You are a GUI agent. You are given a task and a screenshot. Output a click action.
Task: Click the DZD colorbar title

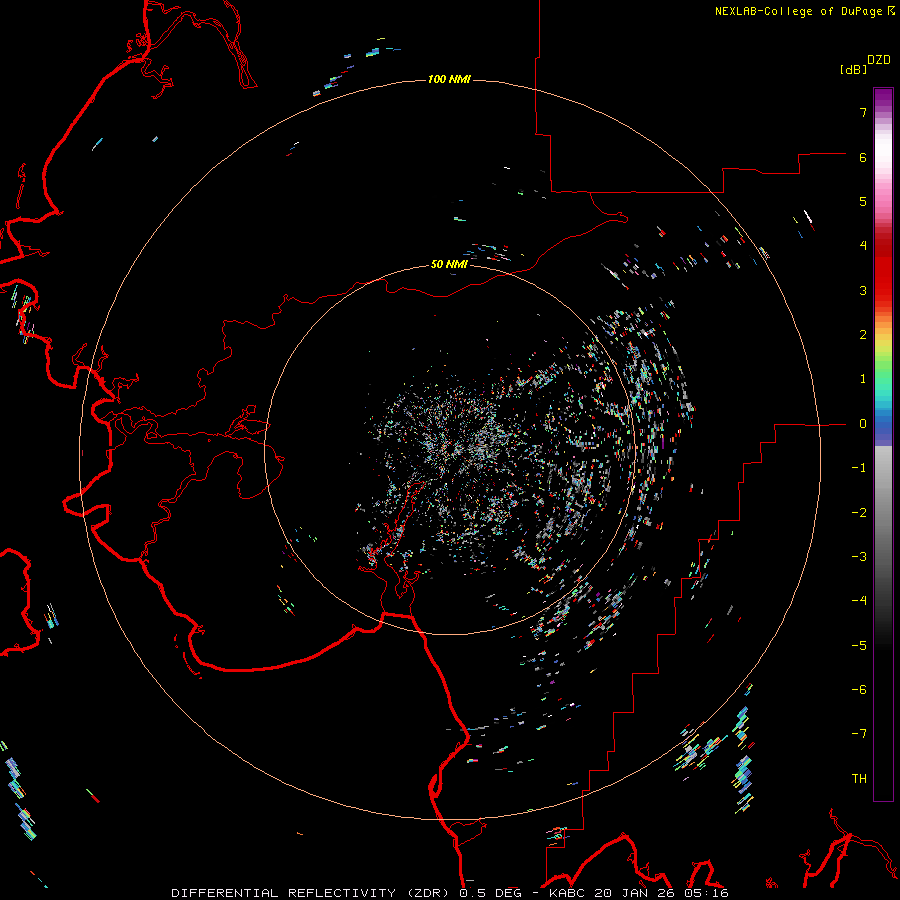click(x=878, y=60)
